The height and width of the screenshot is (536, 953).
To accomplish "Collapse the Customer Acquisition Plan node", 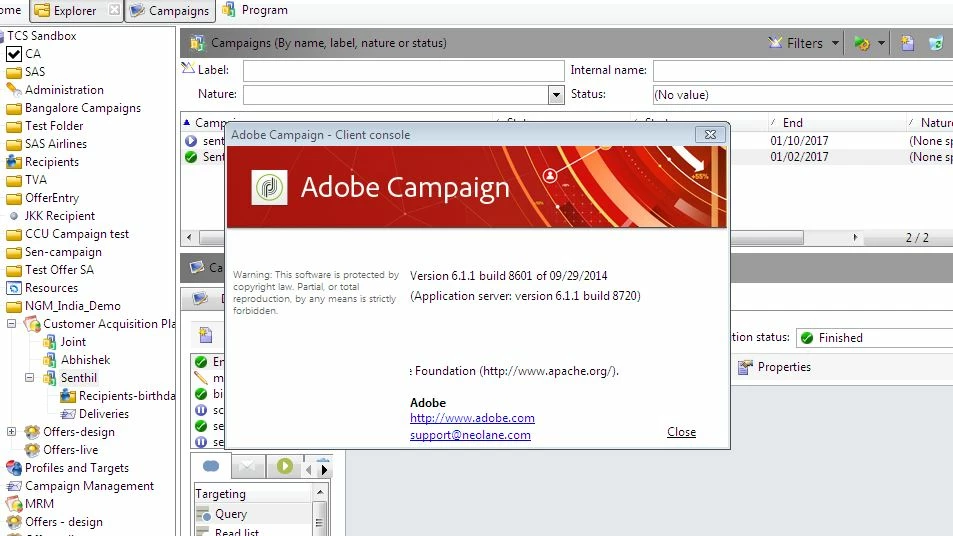I will point(11,324).
